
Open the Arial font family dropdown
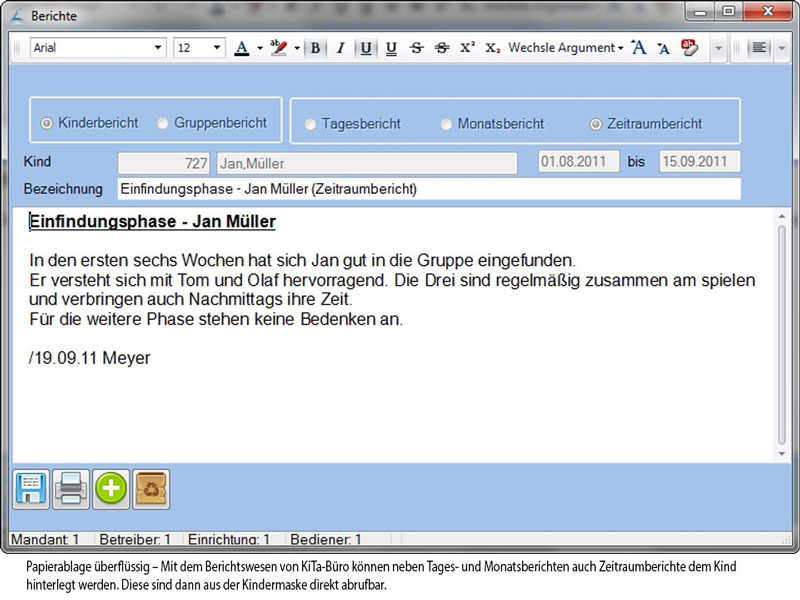(x=158, y=48)
